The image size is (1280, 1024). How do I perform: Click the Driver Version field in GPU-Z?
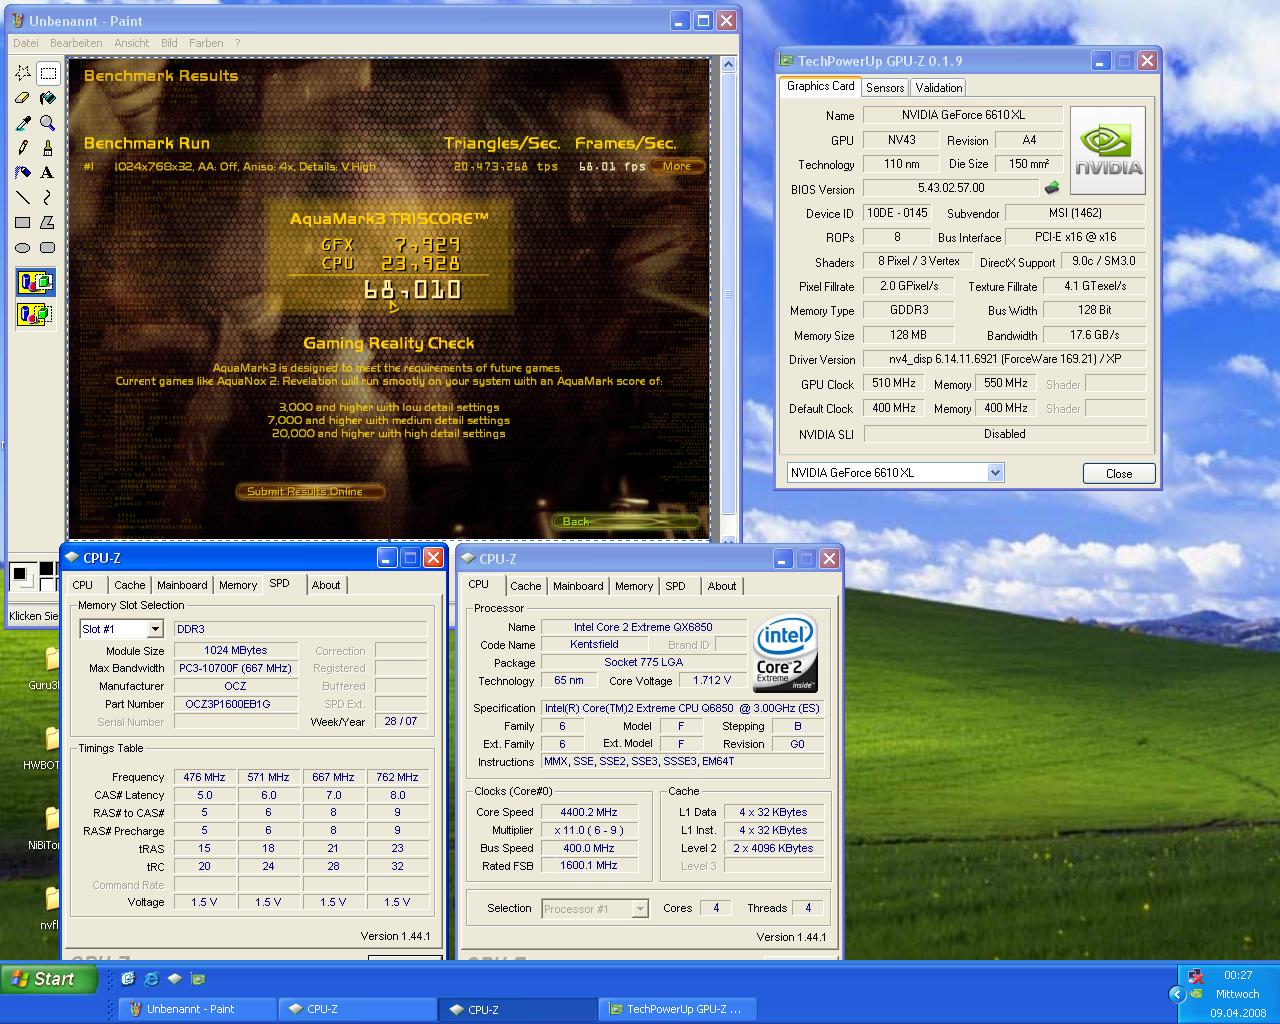coord(1005,359)
